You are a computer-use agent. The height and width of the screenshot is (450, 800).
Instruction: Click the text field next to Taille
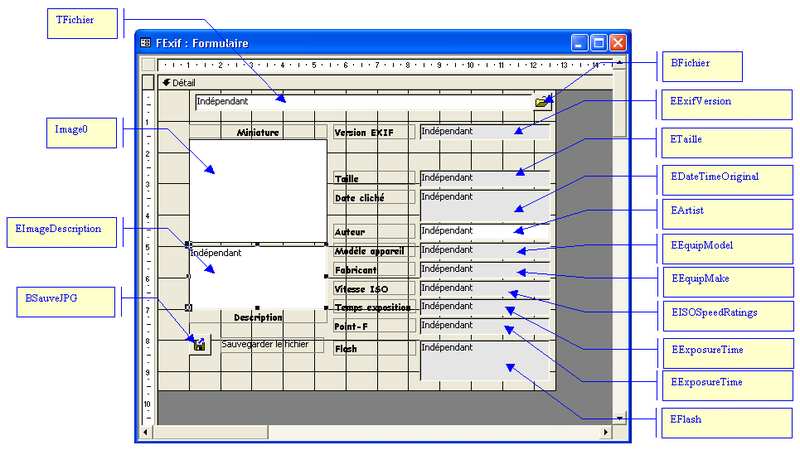pos(484,178)
